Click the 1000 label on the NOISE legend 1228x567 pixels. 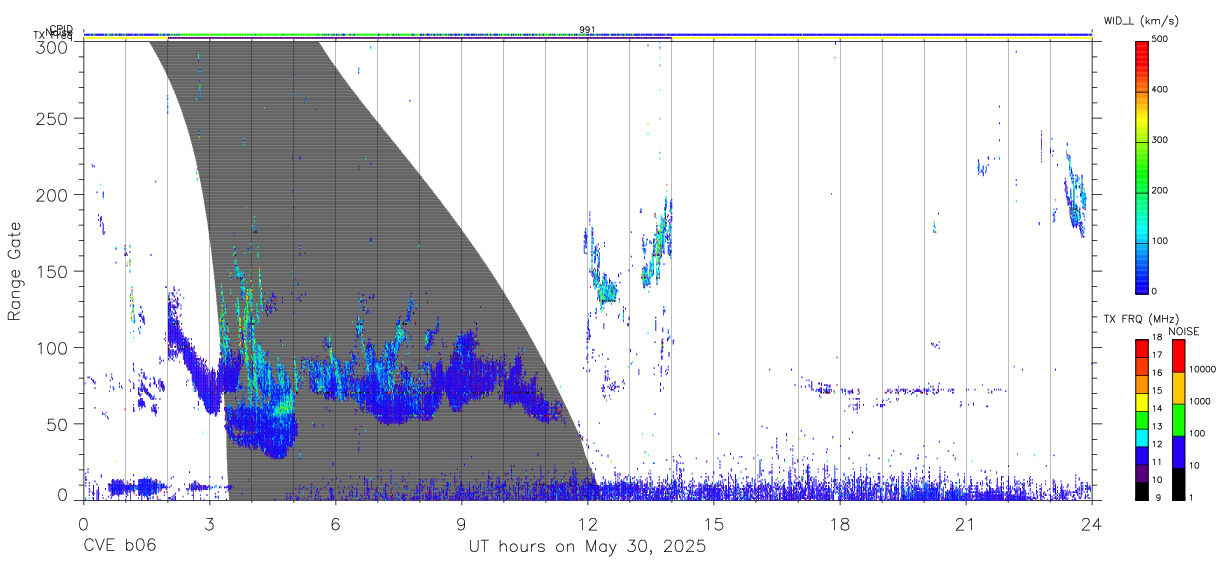tap(1199, 402)
